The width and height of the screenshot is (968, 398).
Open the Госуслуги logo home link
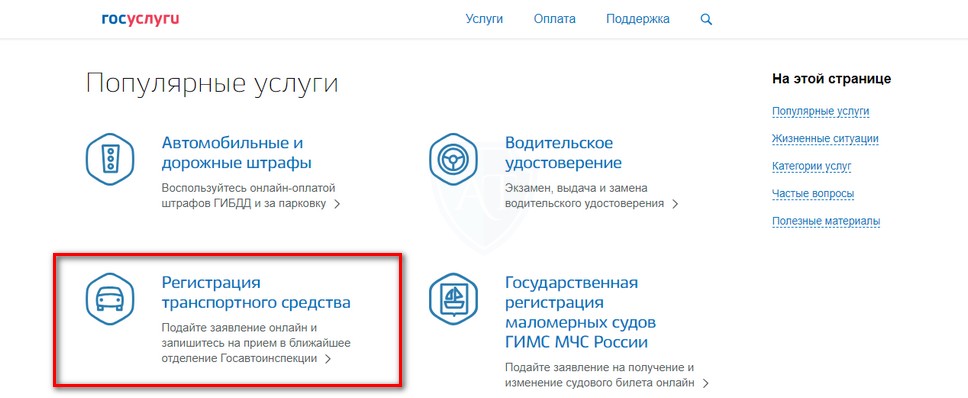140,19
